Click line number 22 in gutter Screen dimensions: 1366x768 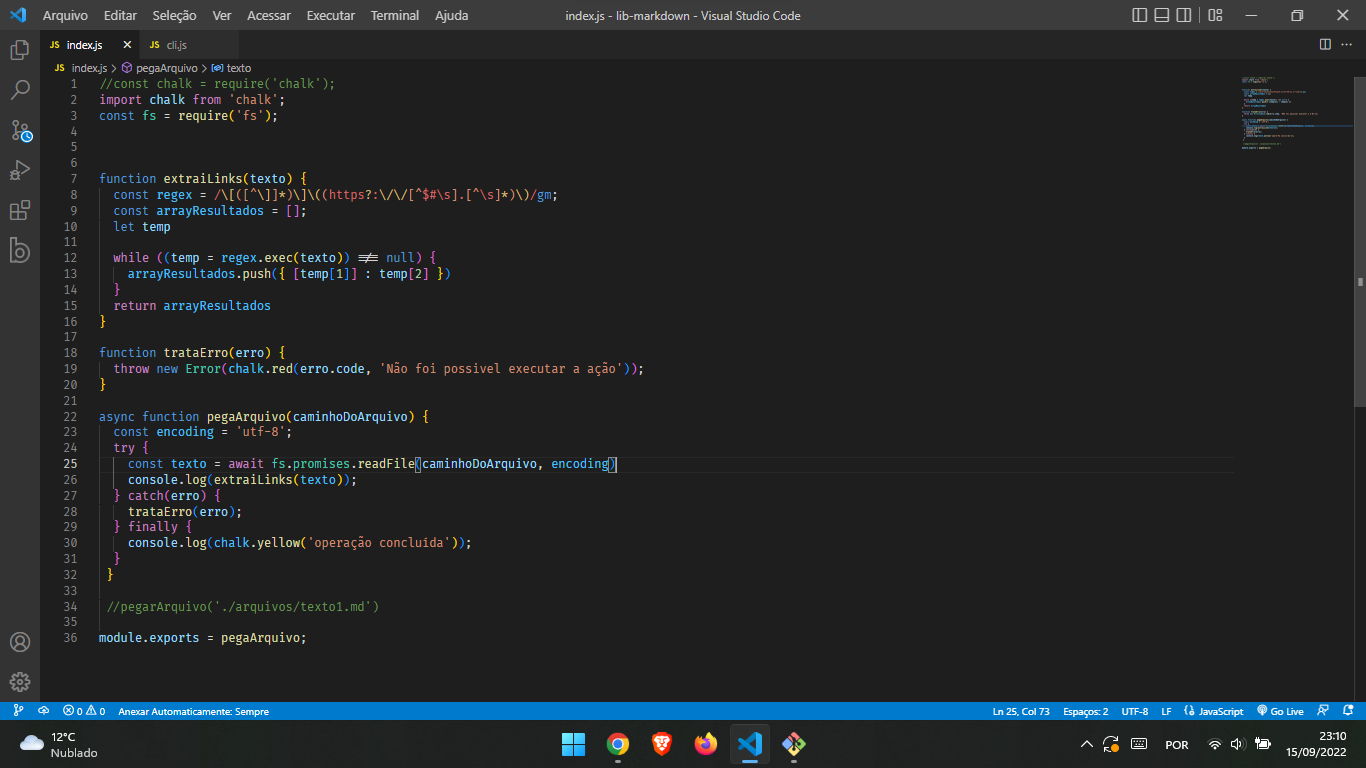click(x=70, y=416)
